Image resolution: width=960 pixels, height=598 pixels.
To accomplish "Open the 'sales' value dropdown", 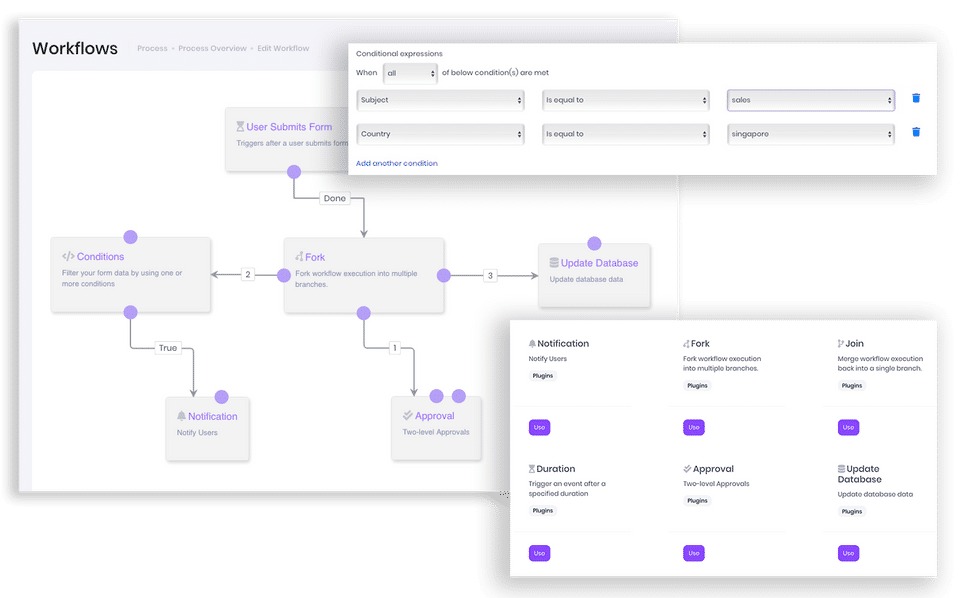I will tap(811, 100).
